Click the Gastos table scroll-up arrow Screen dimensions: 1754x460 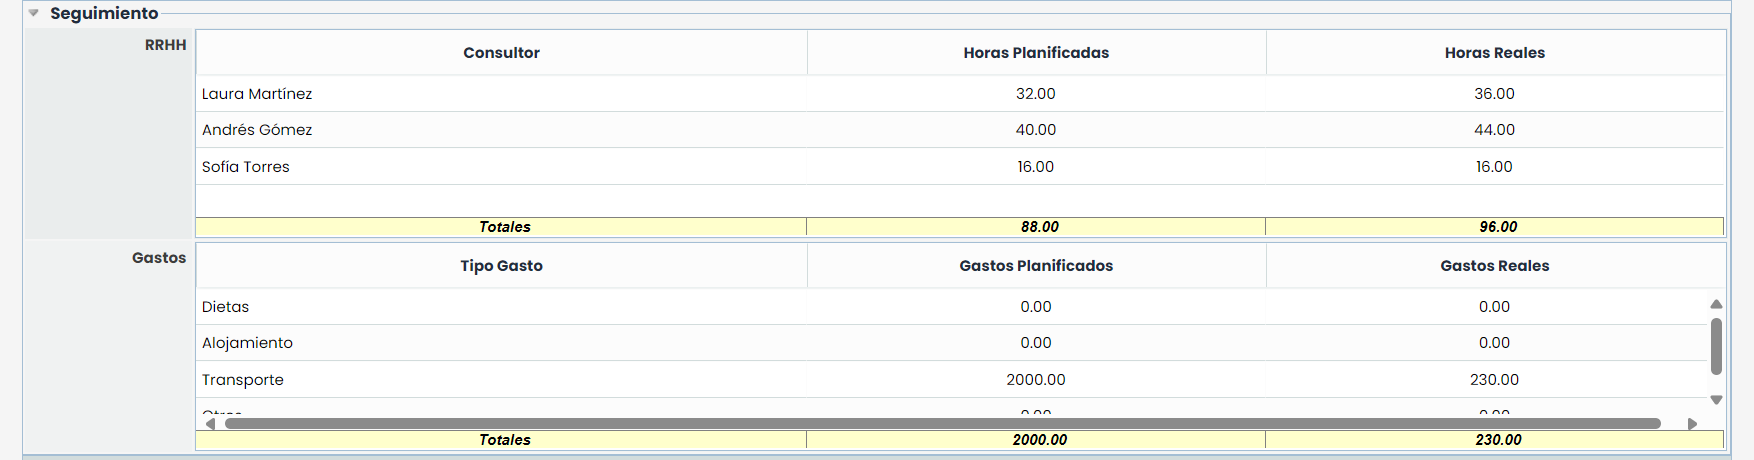pos(1716,304)
